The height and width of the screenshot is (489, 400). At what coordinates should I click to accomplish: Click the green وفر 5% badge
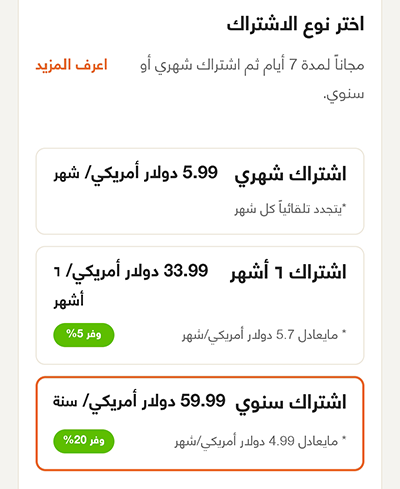(x=84, y=335)
